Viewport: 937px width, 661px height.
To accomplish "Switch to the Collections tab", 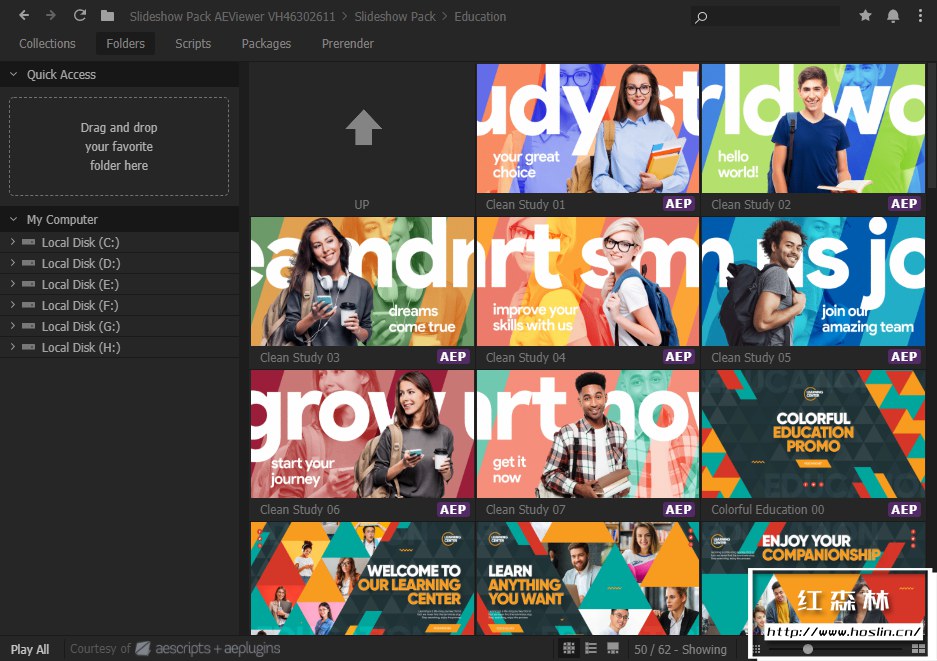I will pos(47,44).
